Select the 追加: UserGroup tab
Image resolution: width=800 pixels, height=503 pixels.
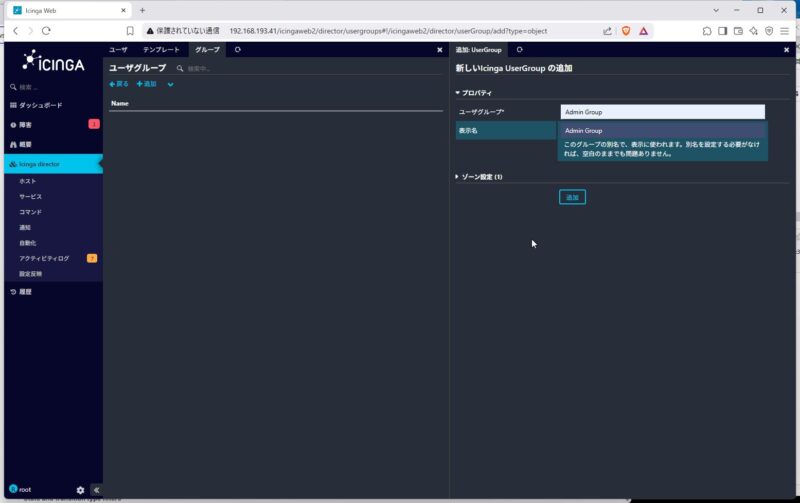[x=479, y=49]
